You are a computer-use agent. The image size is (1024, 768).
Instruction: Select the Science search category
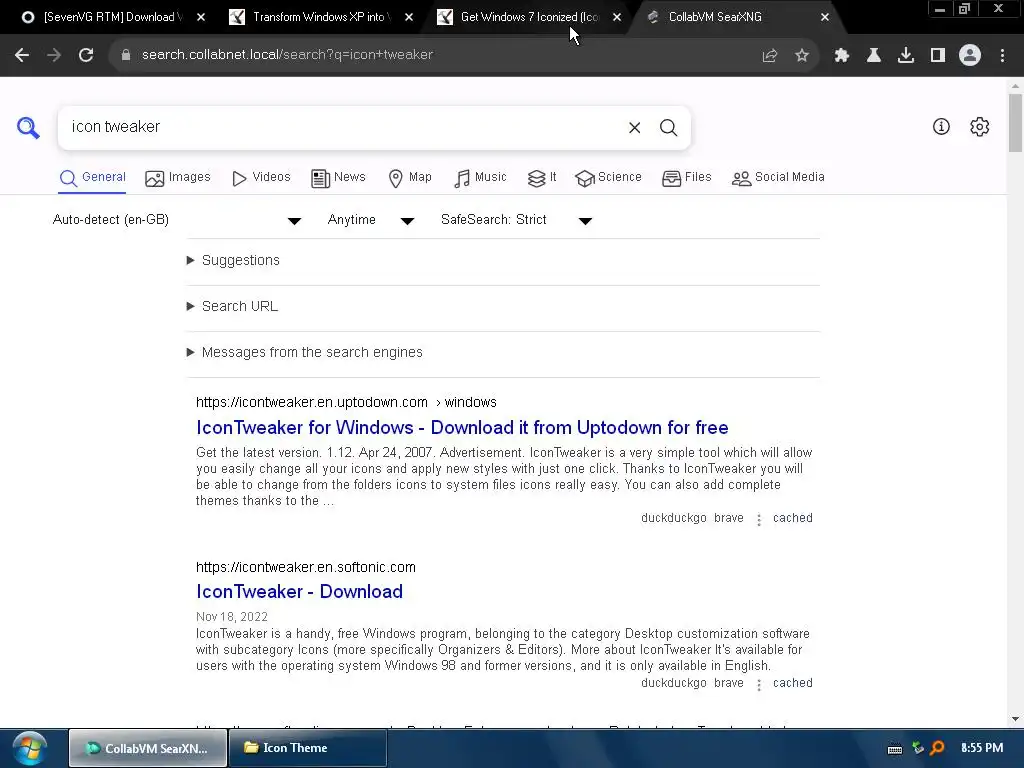tap(609, 178)
